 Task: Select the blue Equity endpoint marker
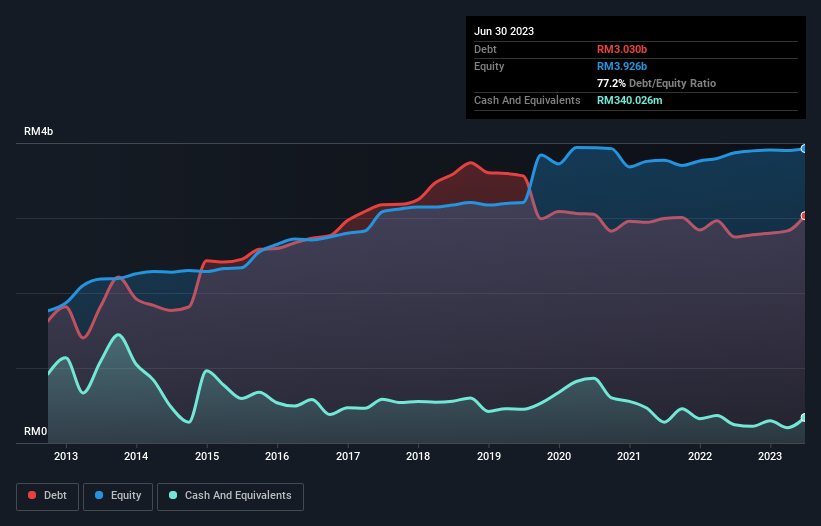click(x=804, y=149)
